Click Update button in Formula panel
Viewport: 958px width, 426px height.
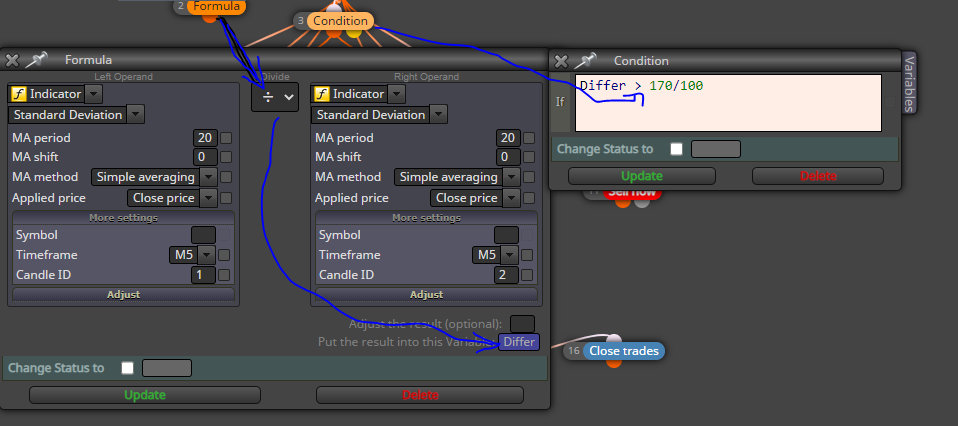click(x=145, y=395)
